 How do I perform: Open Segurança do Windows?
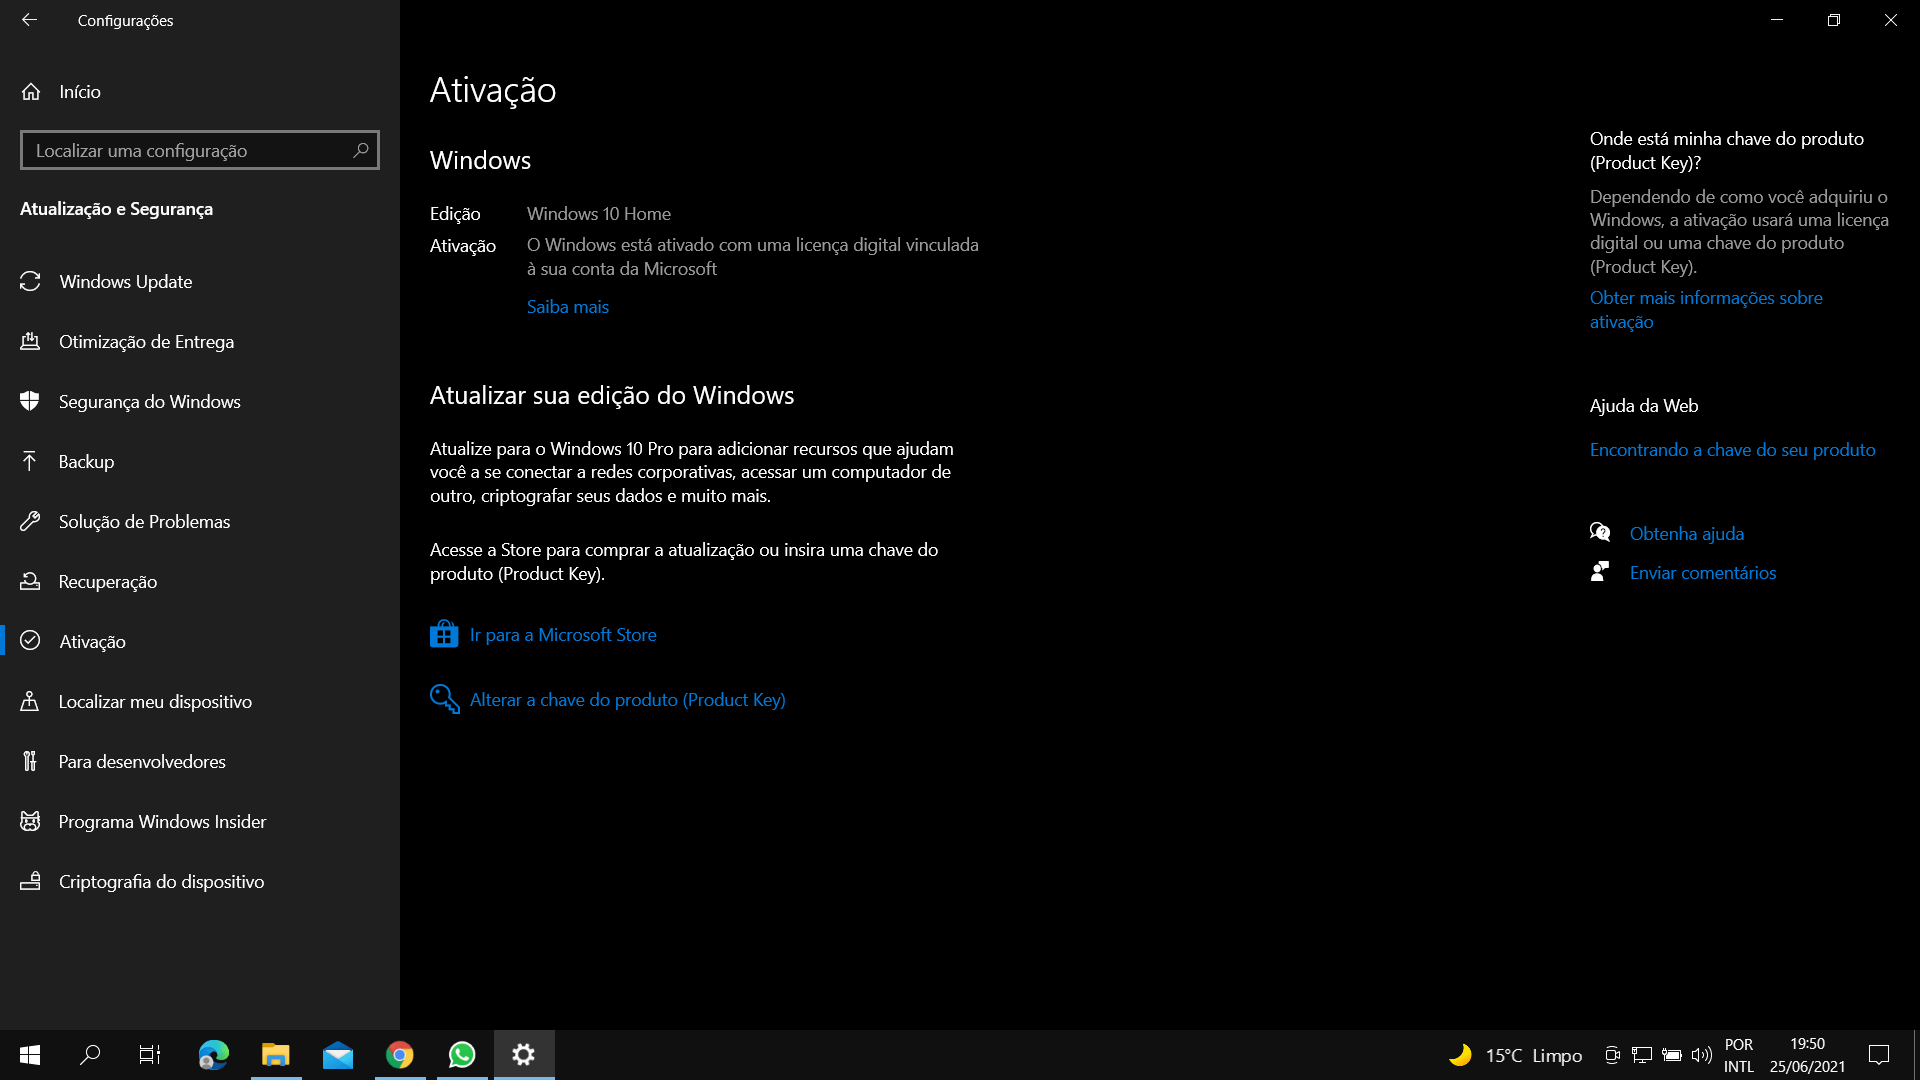tap(149, 401)
